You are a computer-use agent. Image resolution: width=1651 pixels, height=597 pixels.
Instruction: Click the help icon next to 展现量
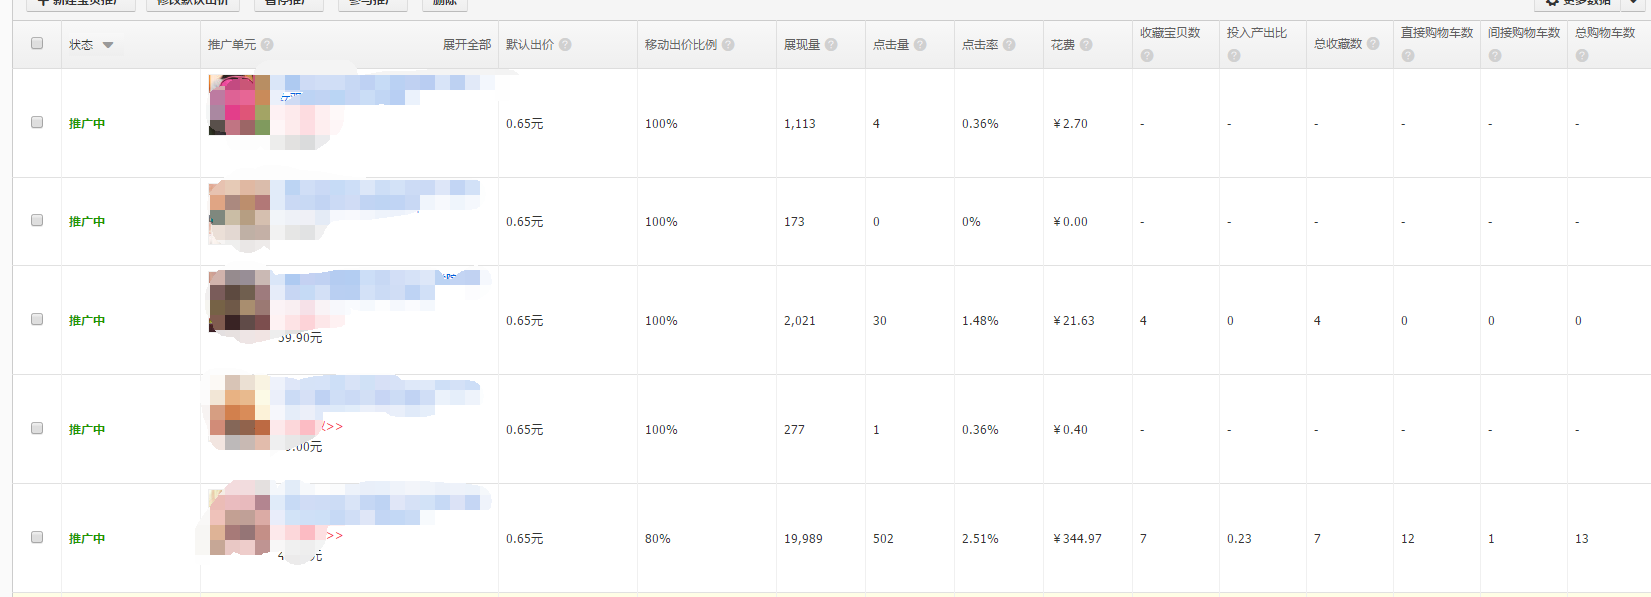click(831, 45)
